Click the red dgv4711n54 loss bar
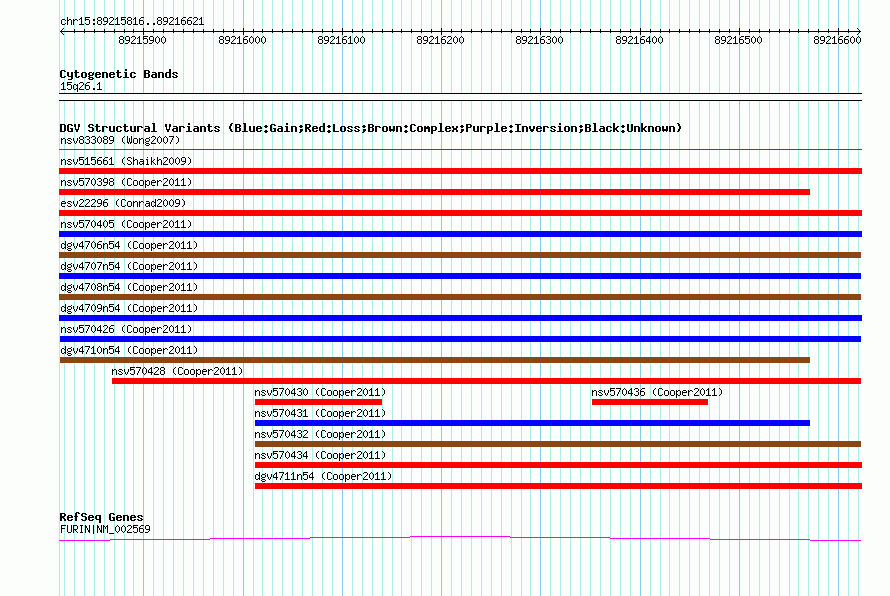The image size is (890, 596). 559,486
